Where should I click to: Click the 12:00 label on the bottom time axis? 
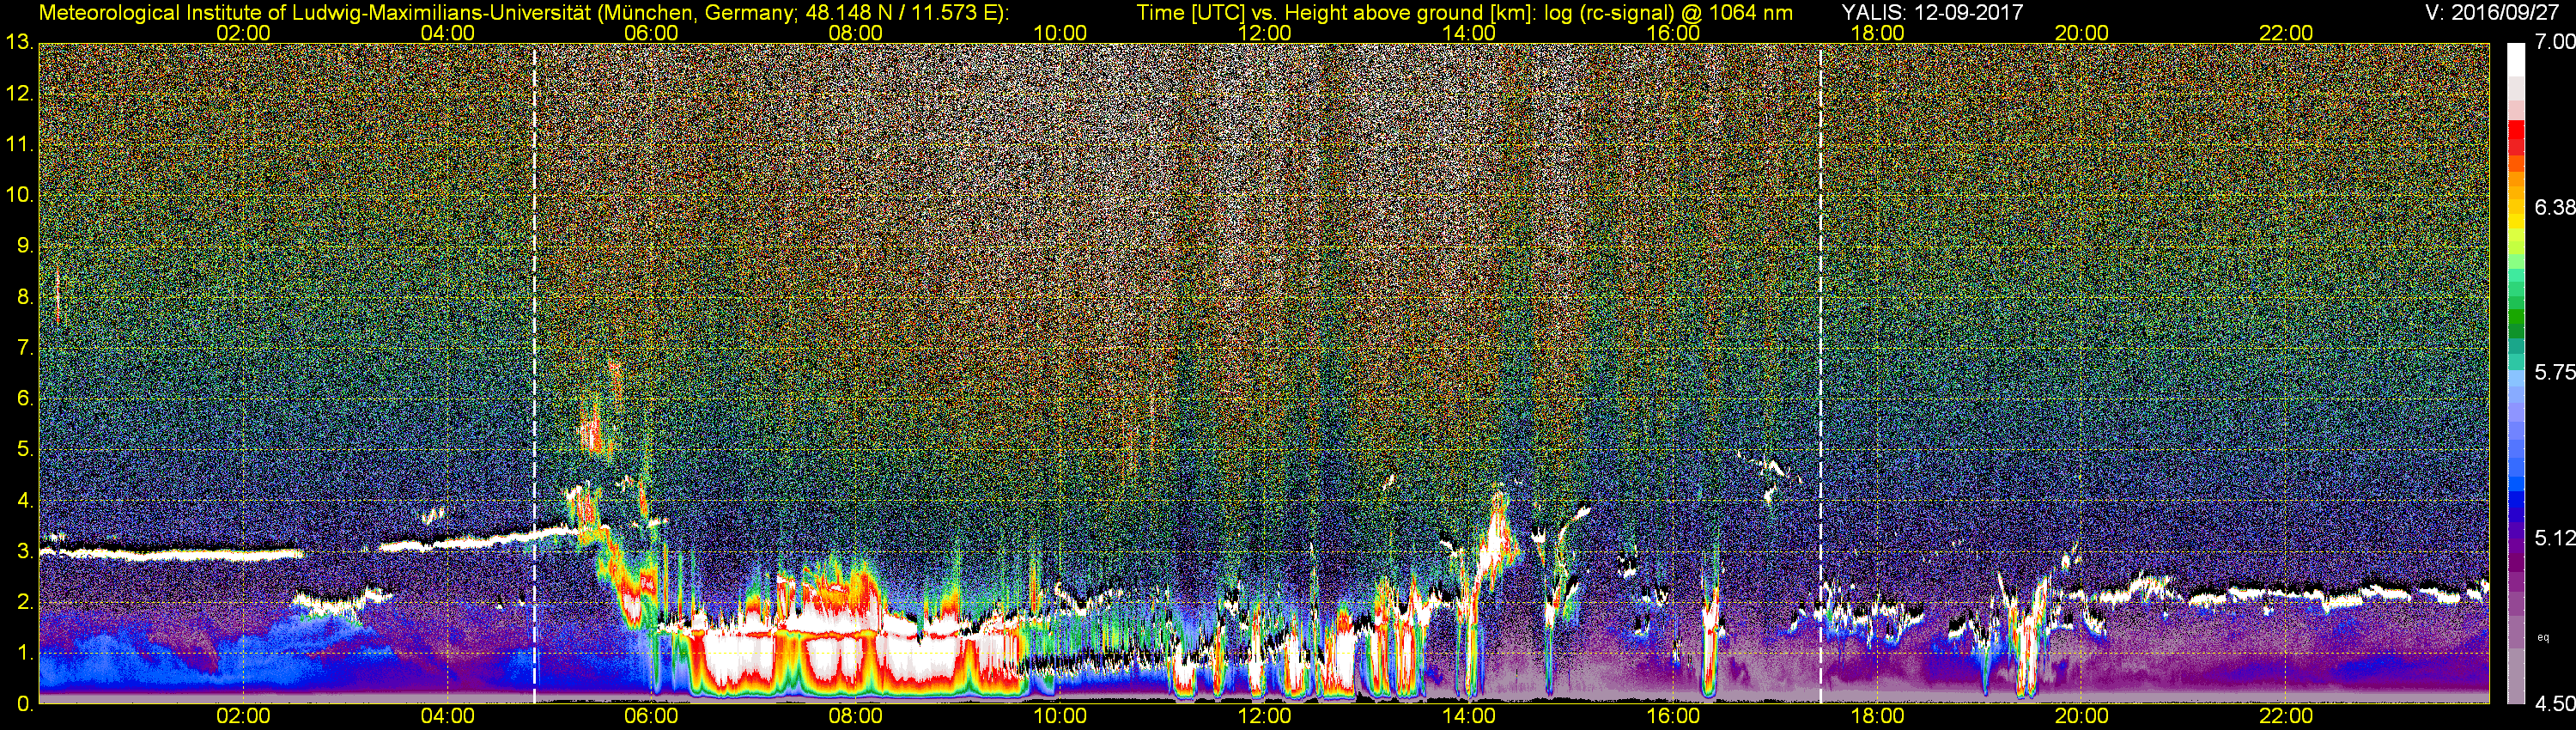(x=1264, y=717)
